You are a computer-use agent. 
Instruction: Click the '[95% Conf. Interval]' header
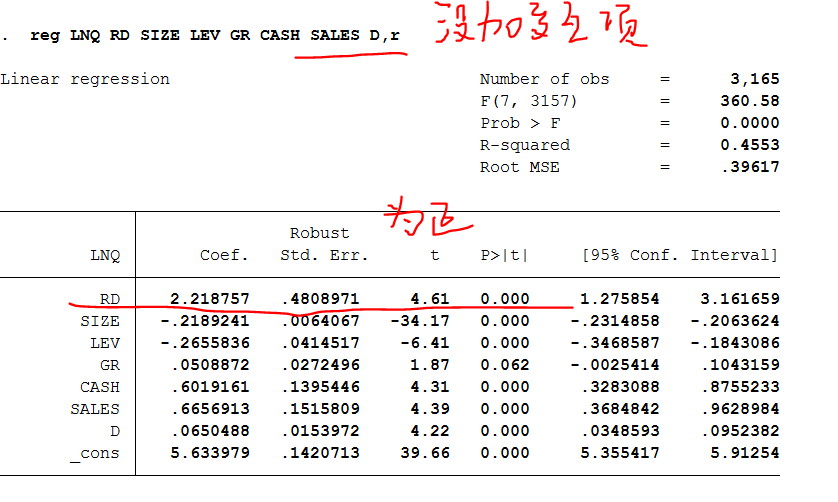point(680,256)
